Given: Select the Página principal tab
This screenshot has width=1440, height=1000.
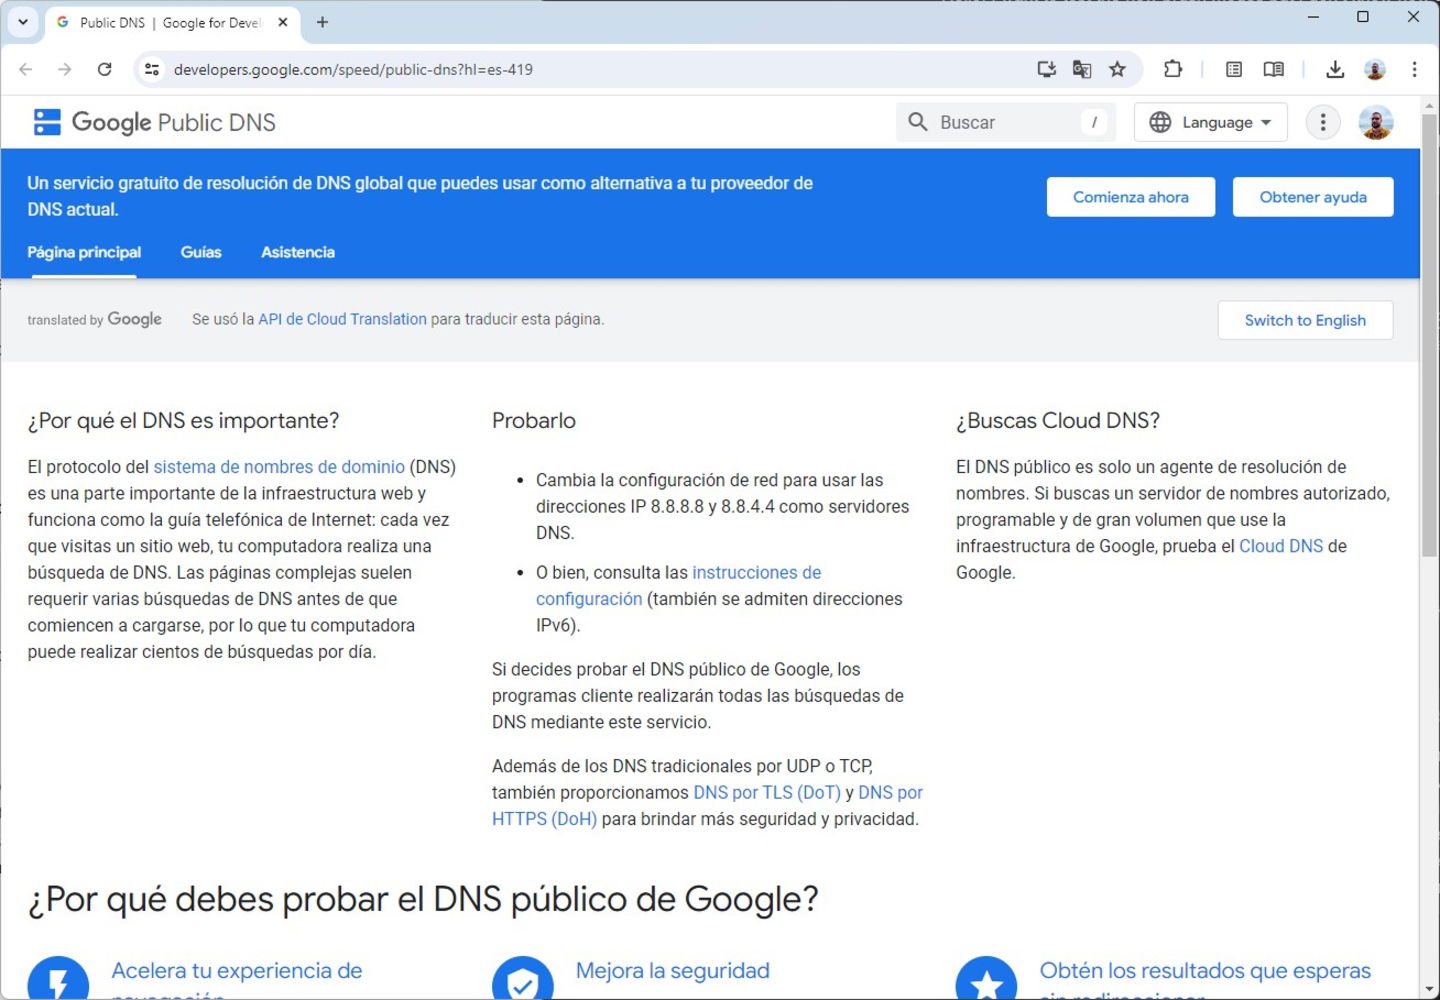Looking at the screenshot, I should (x=84, y=252).
